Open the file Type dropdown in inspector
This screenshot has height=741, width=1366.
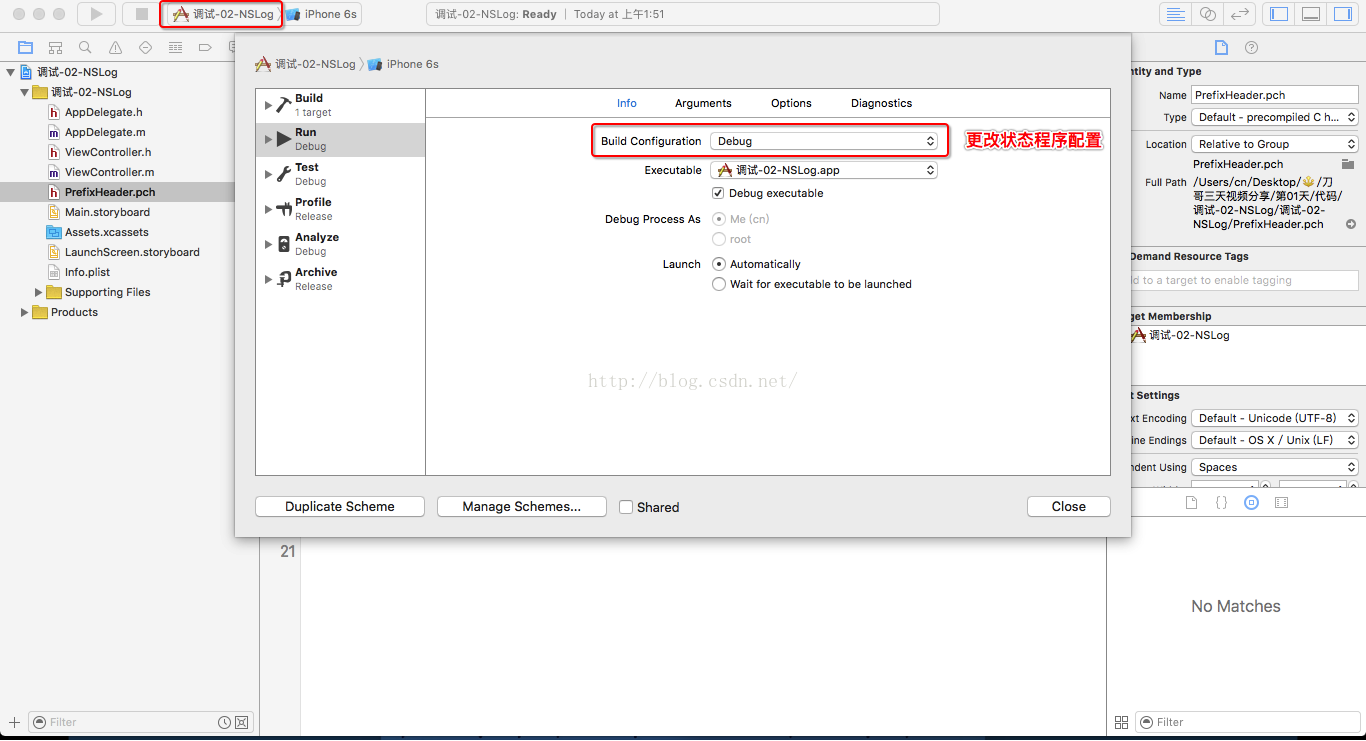(1275, 117)
